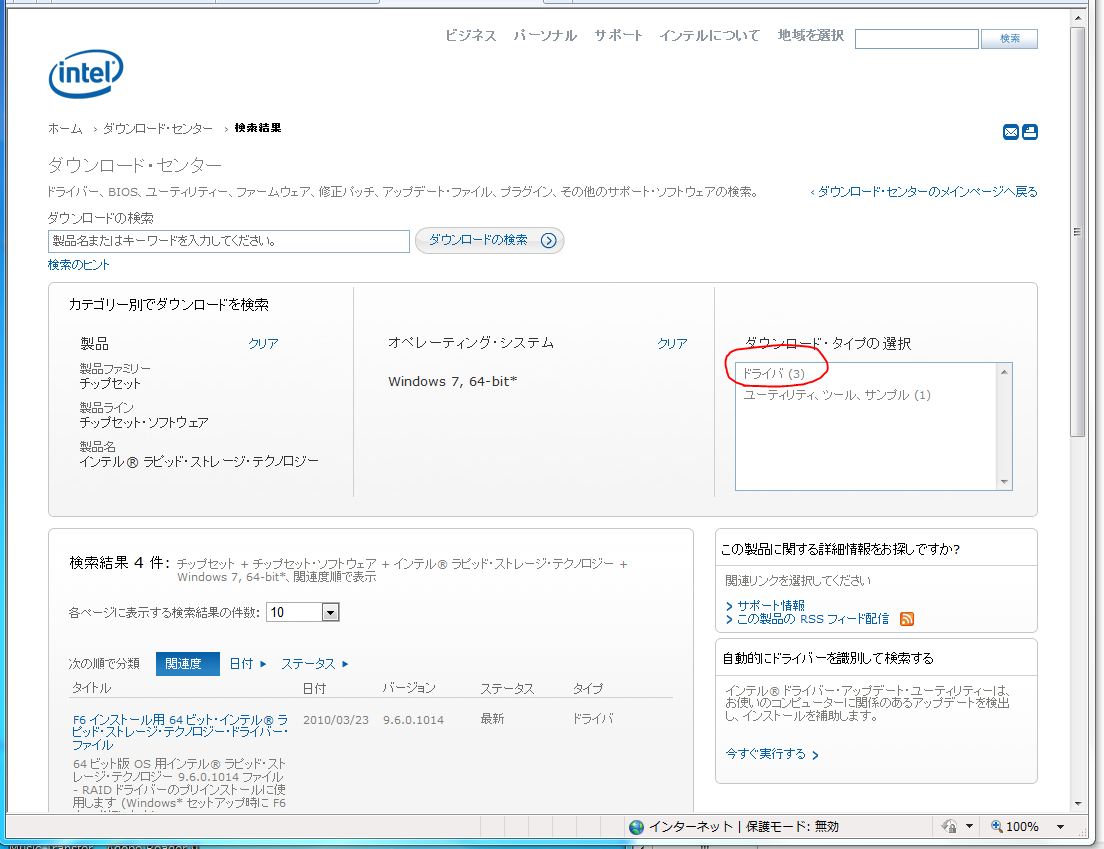1104x849 pixels.
Task: Click the 検索のヒント link
Action: (79, 265)
